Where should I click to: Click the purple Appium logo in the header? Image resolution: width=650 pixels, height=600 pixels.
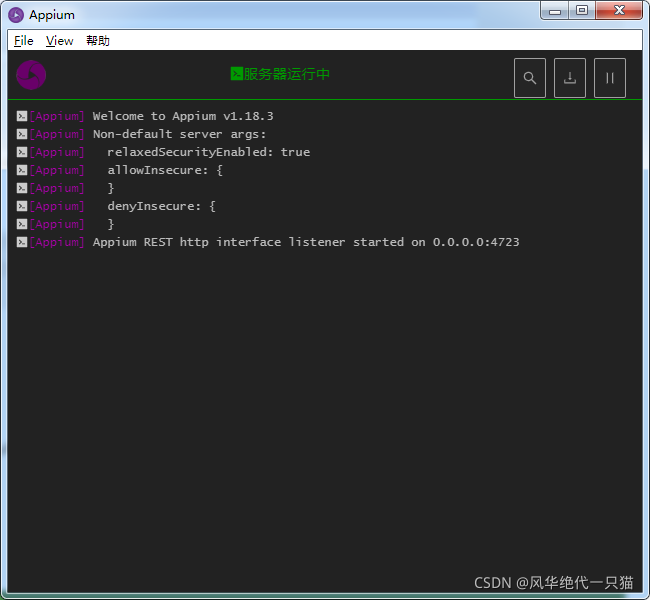(x=31, y=75)
